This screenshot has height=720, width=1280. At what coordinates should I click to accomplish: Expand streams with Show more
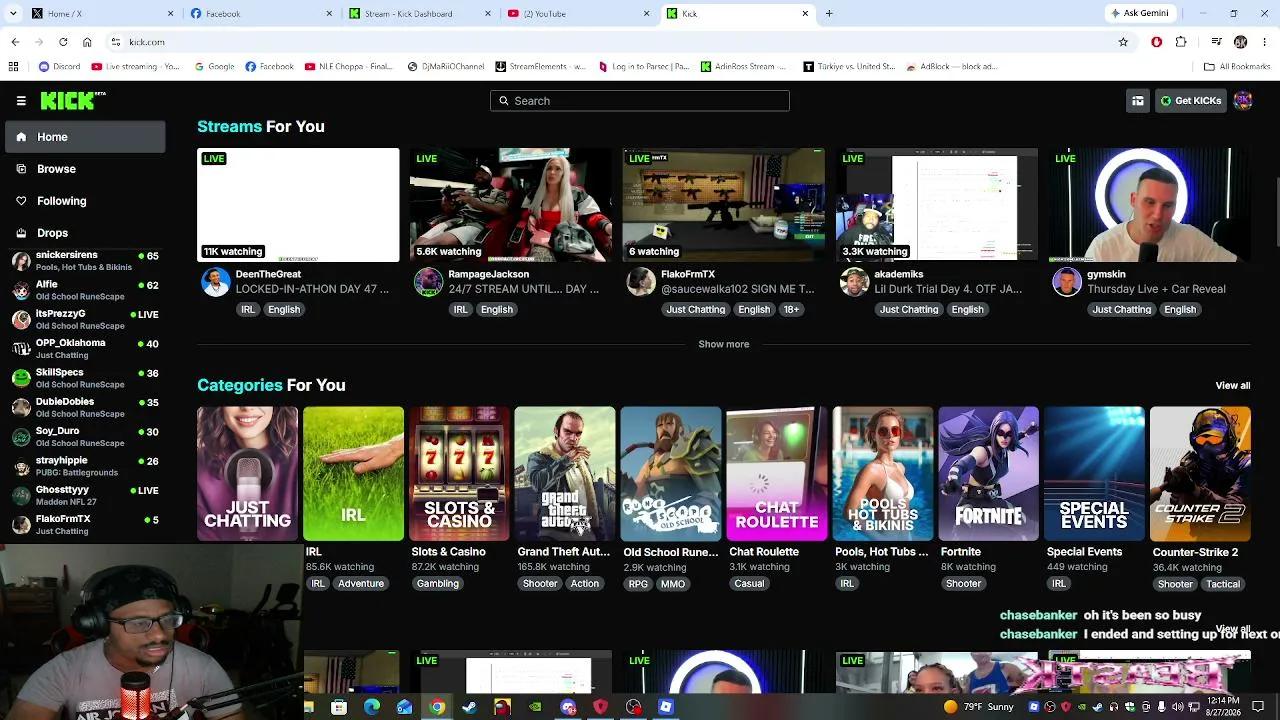[723, 344]
